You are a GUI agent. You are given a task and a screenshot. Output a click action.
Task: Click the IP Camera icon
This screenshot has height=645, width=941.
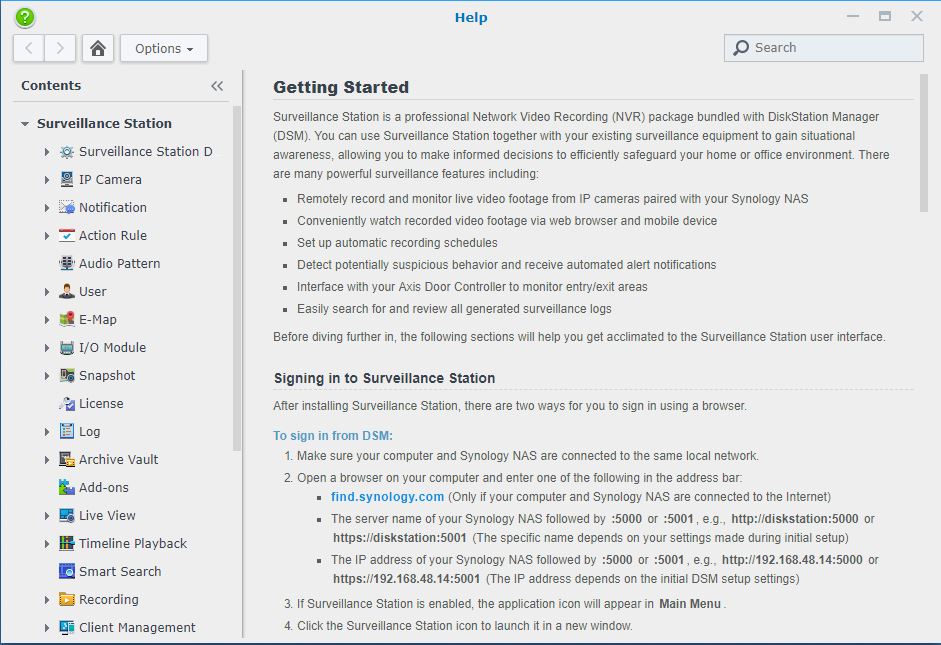(67, 179)
